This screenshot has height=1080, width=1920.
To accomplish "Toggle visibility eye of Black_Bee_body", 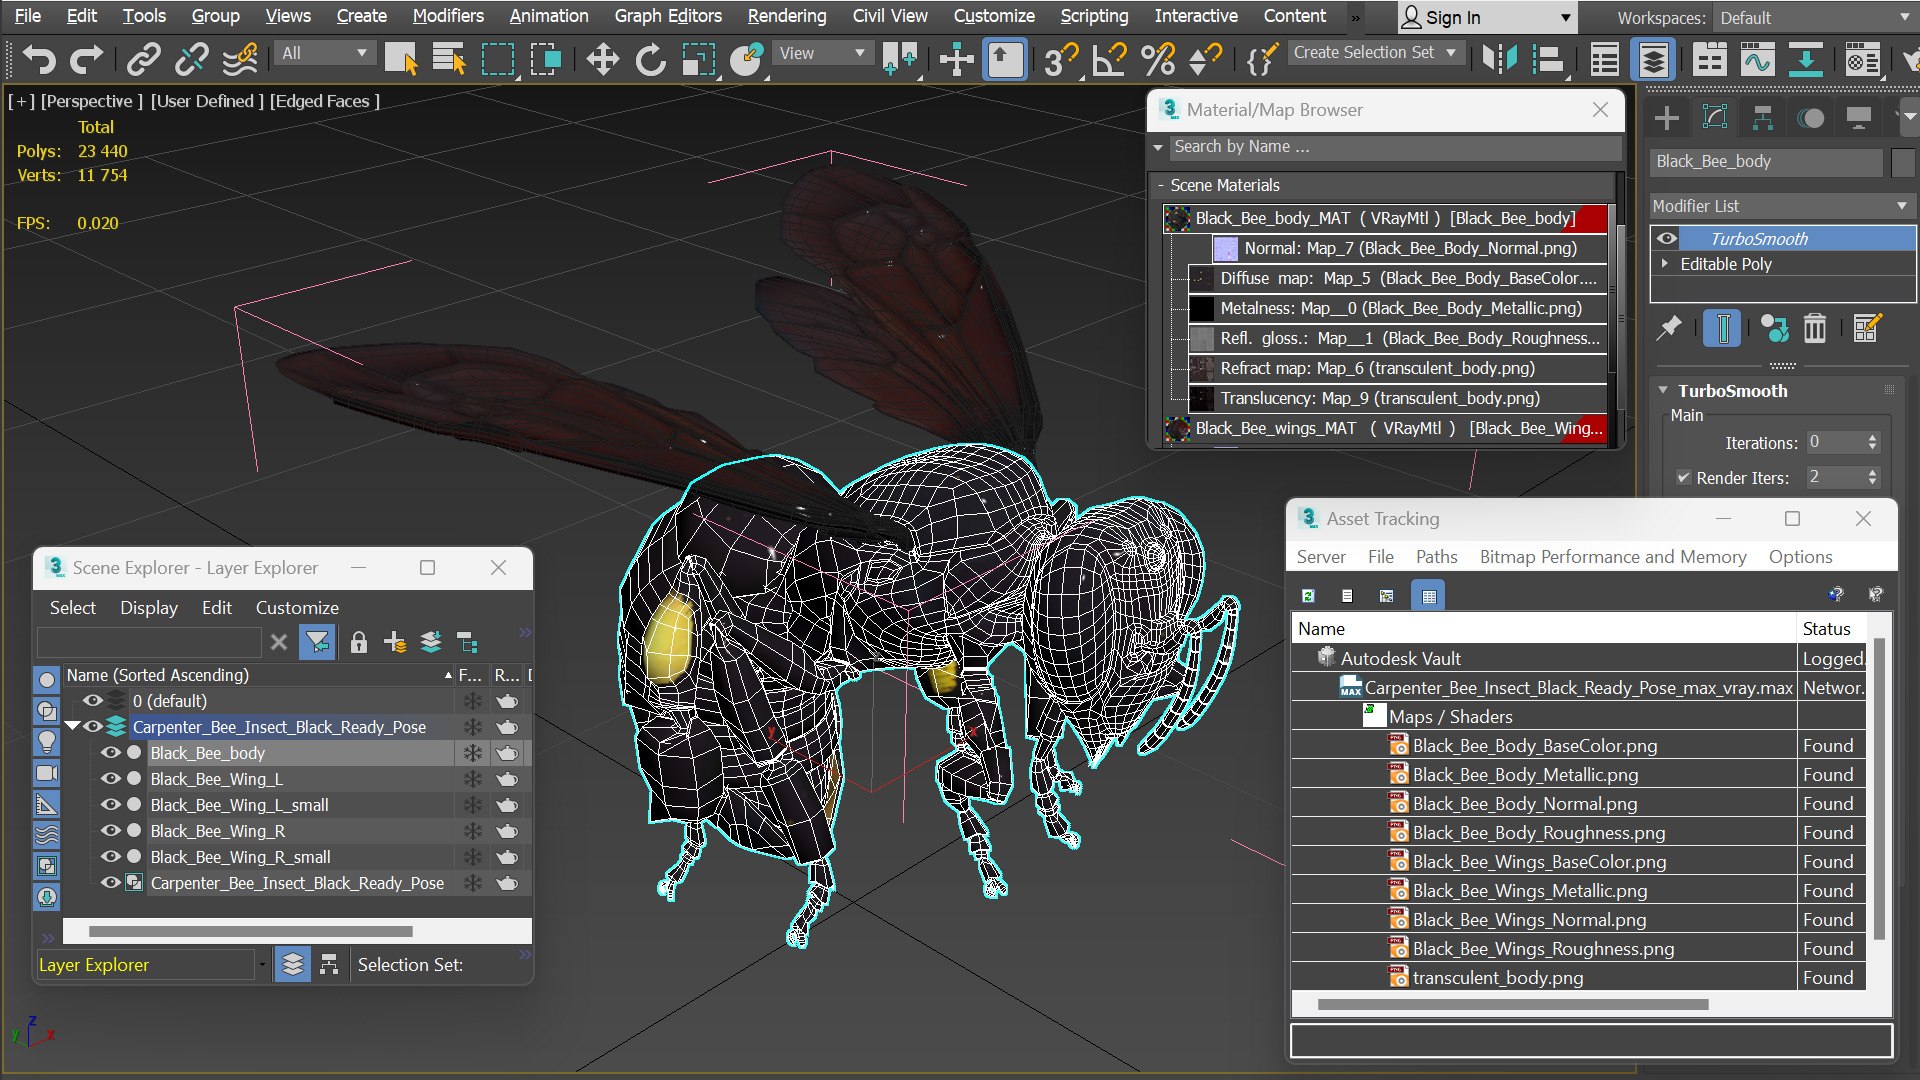I will (111, 753).
